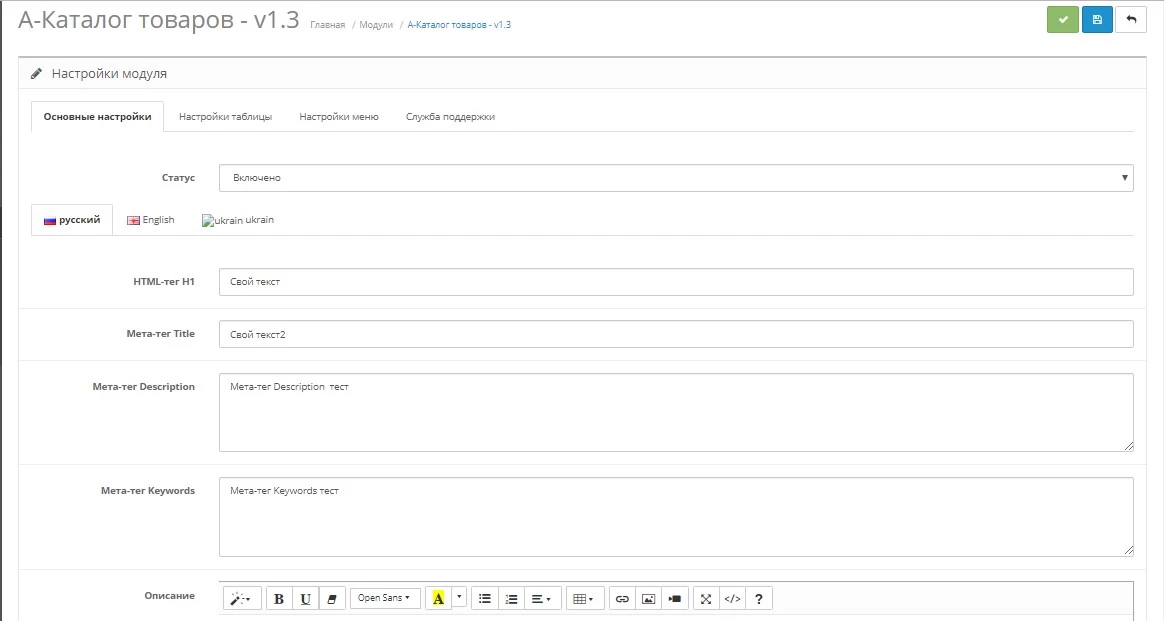Open the Статус dropdown showing Включено

676,178
